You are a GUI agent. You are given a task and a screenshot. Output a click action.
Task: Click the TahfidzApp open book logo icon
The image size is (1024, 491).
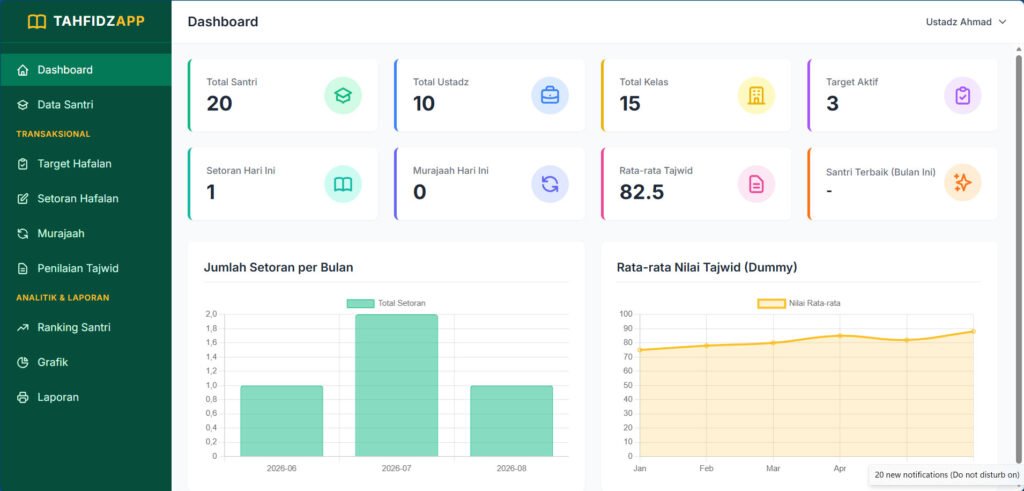pyautogui.click(x=37, y=22)
